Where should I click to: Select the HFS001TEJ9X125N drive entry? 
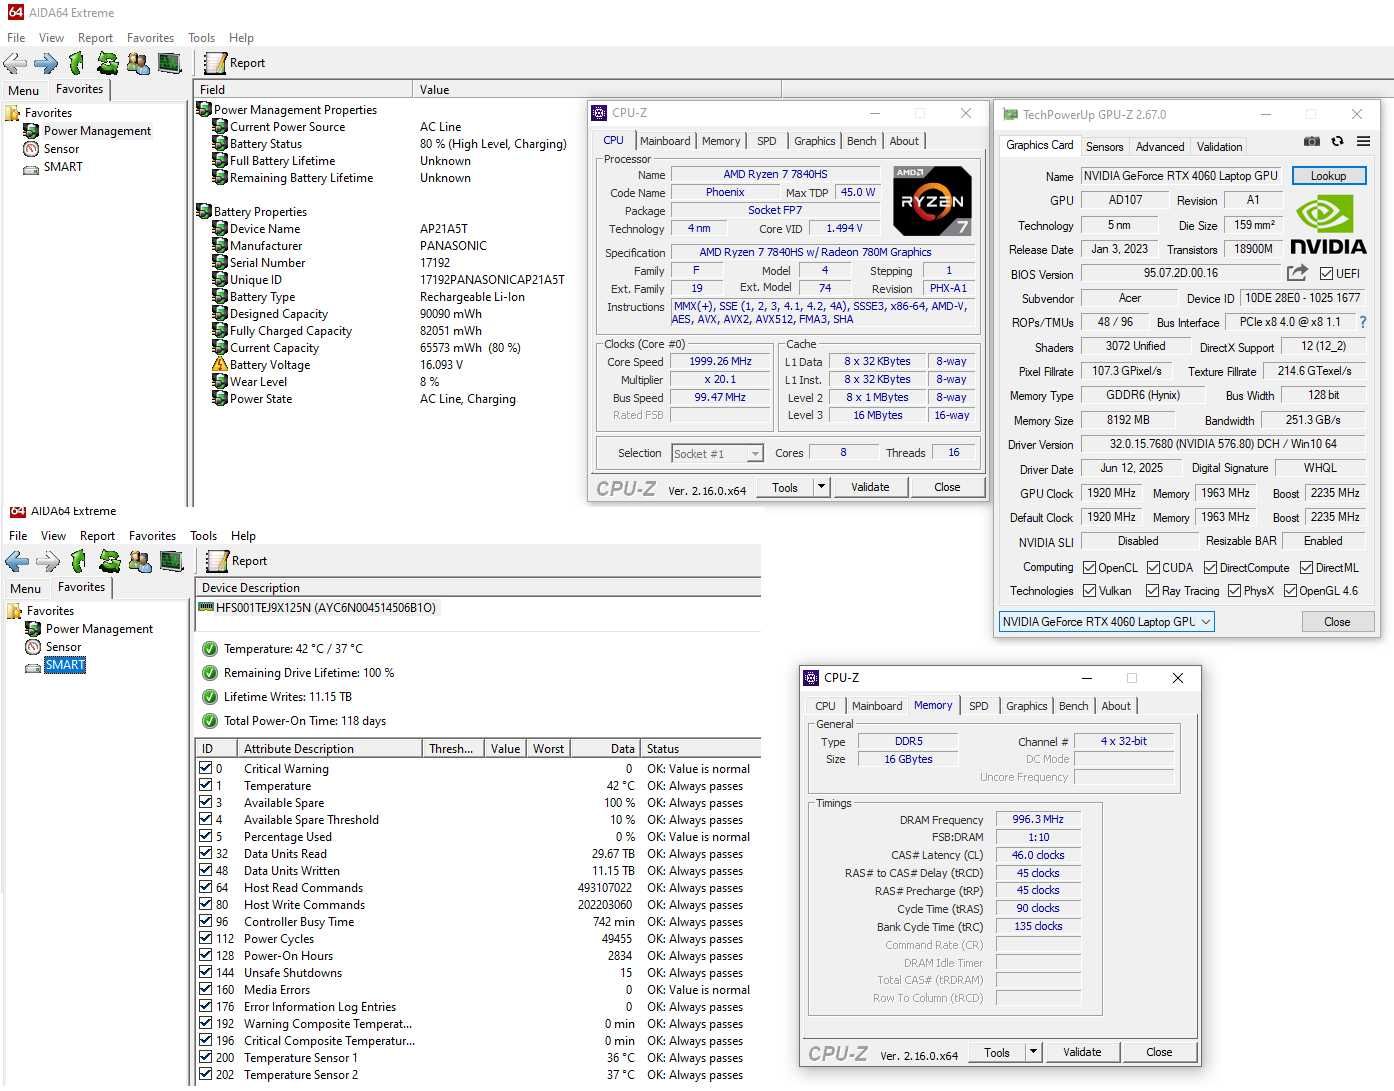coord(326,608)
